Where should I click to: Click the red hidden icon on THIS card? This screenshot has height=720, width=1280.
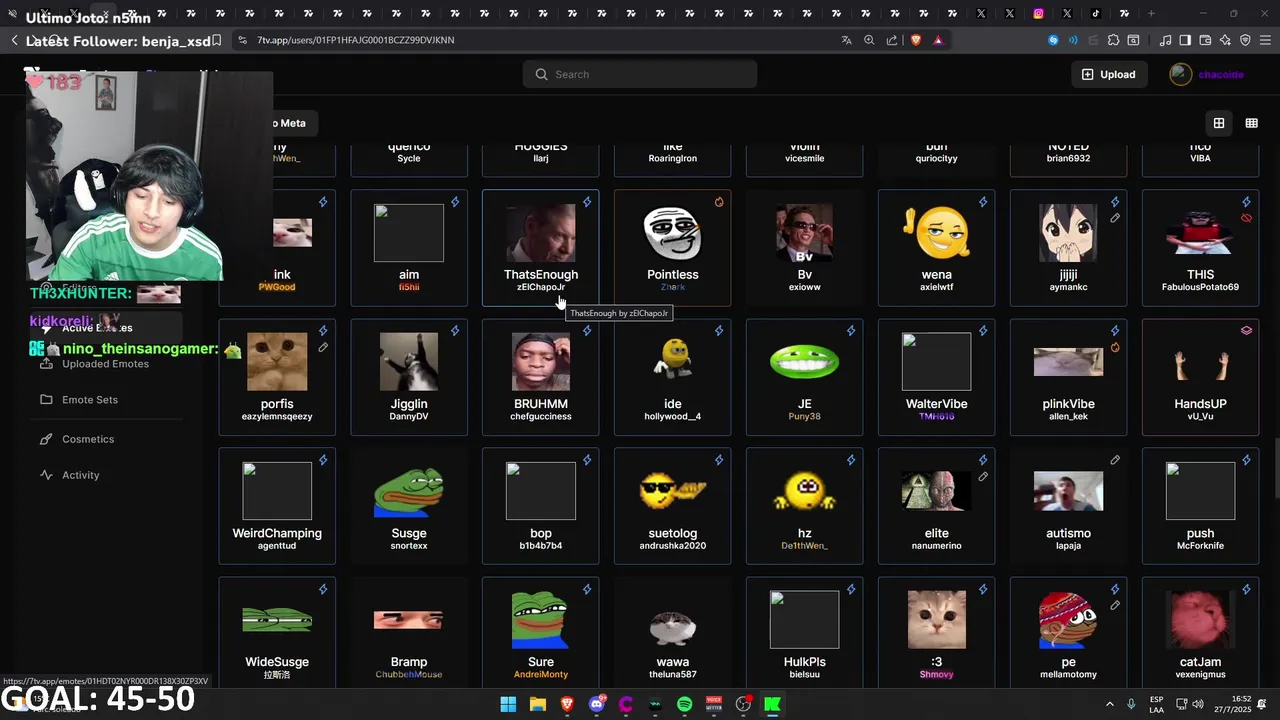tap(1246, 218)
